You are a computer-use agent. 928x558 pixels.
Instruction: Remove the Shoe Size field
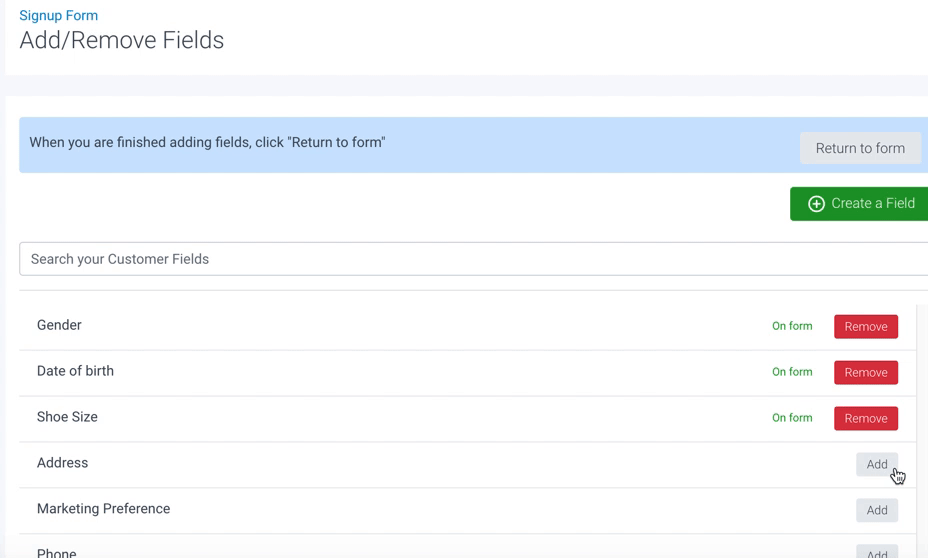865,419
